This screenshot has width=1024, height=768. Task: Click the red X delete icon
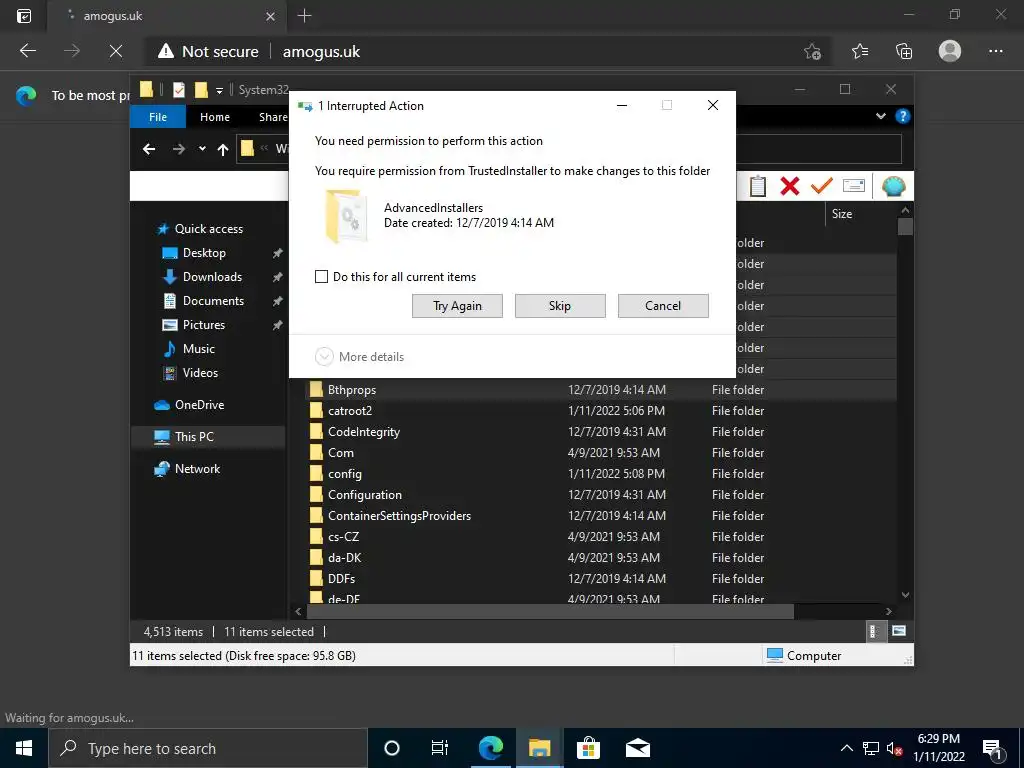pyautogui.click(x=790, y=186)
